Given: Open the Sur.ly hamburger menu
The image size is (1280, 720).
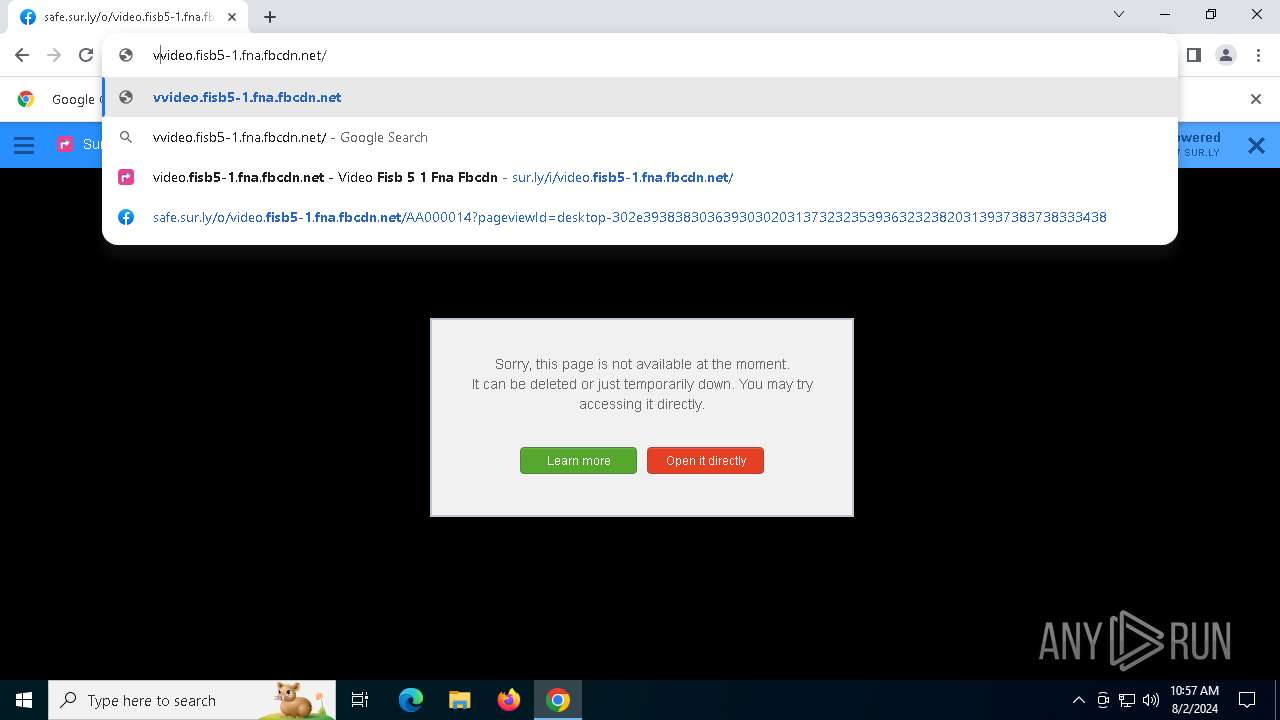Looking at the screenshot, I should (x=24, y=145).
